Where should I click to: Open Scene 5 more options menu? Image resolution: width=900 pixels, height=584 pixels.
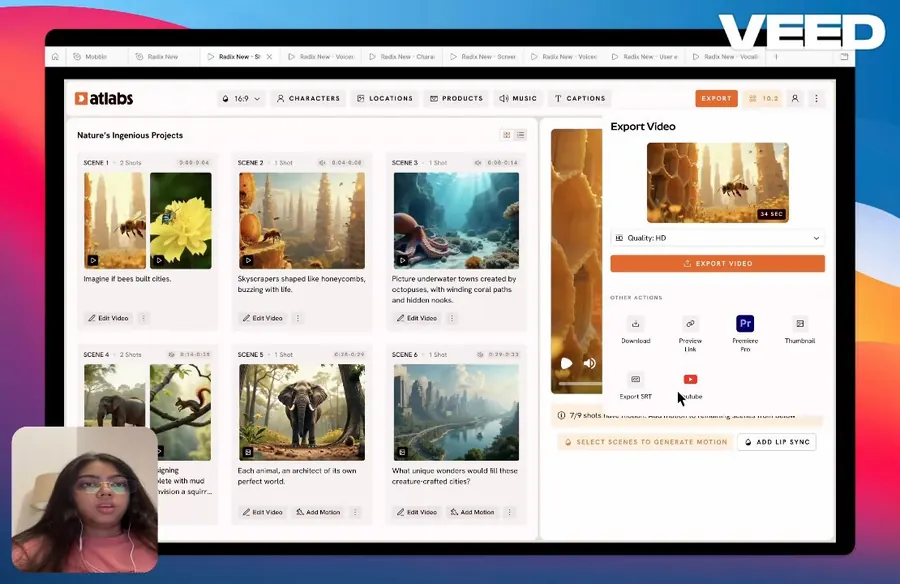tap(355, 512)
